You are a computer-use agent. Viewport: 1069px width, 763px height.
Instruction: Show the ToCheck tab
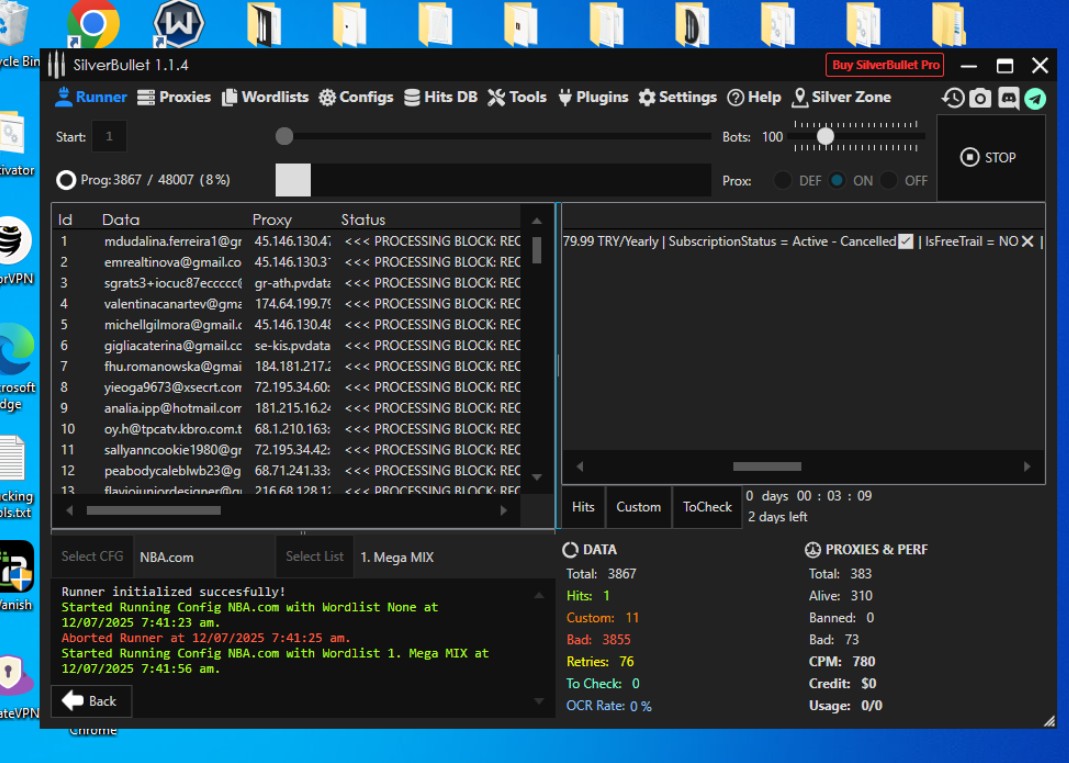click(707, 507)
